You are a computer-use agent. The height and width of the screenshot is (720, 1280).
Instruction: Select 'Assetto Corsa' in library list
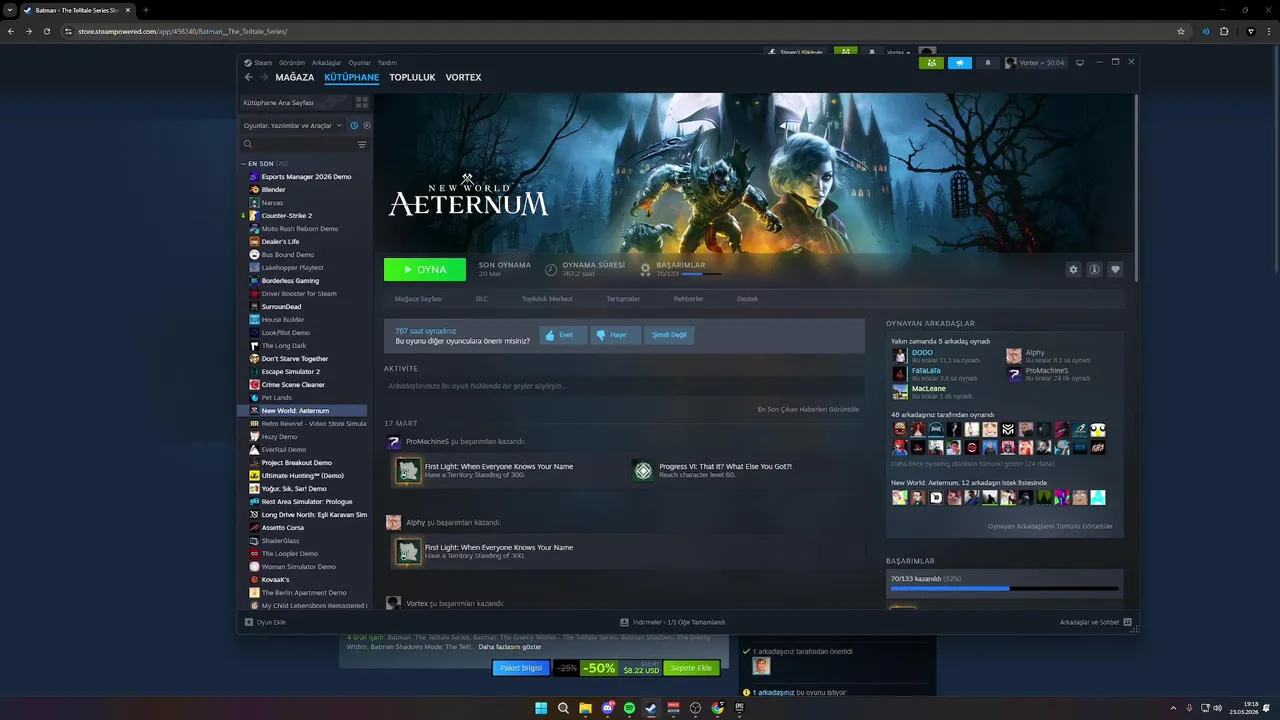pyautogui.click(x=282, y=528)
